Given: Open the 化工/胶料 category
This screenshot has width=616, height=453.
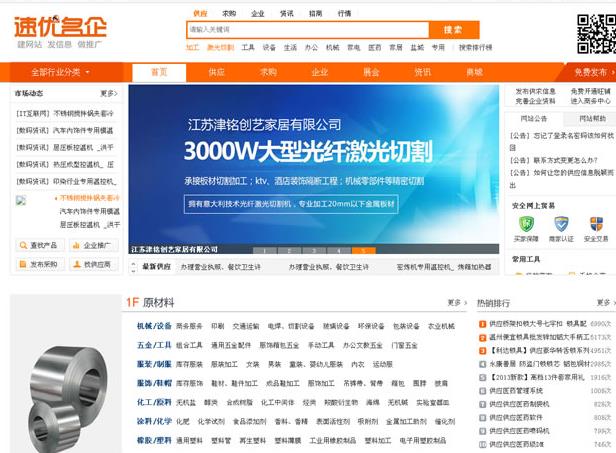Looking at the screenshot, I should point(154,402).
